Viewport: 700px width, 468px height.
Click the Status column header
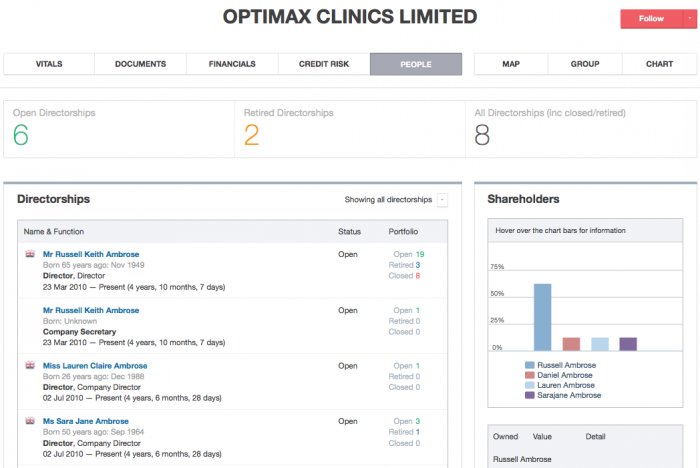tap(349, 231)
